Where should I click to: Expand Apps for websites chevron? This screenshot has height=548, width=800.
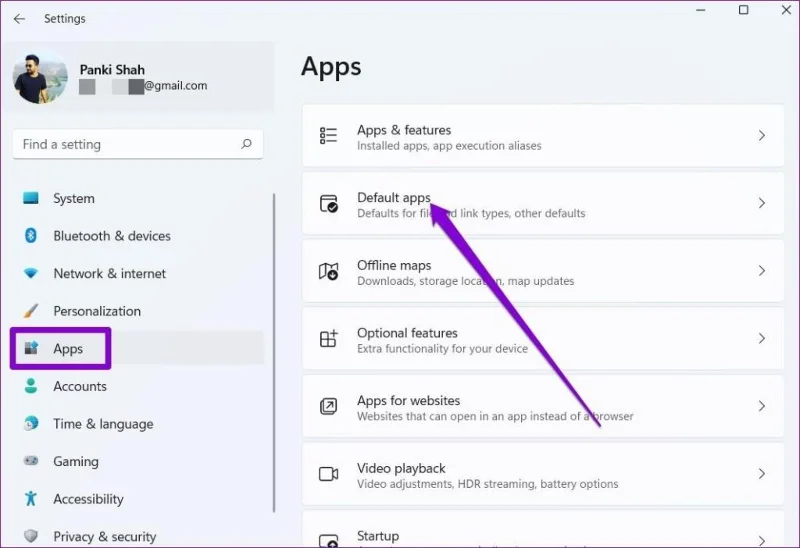762,406
